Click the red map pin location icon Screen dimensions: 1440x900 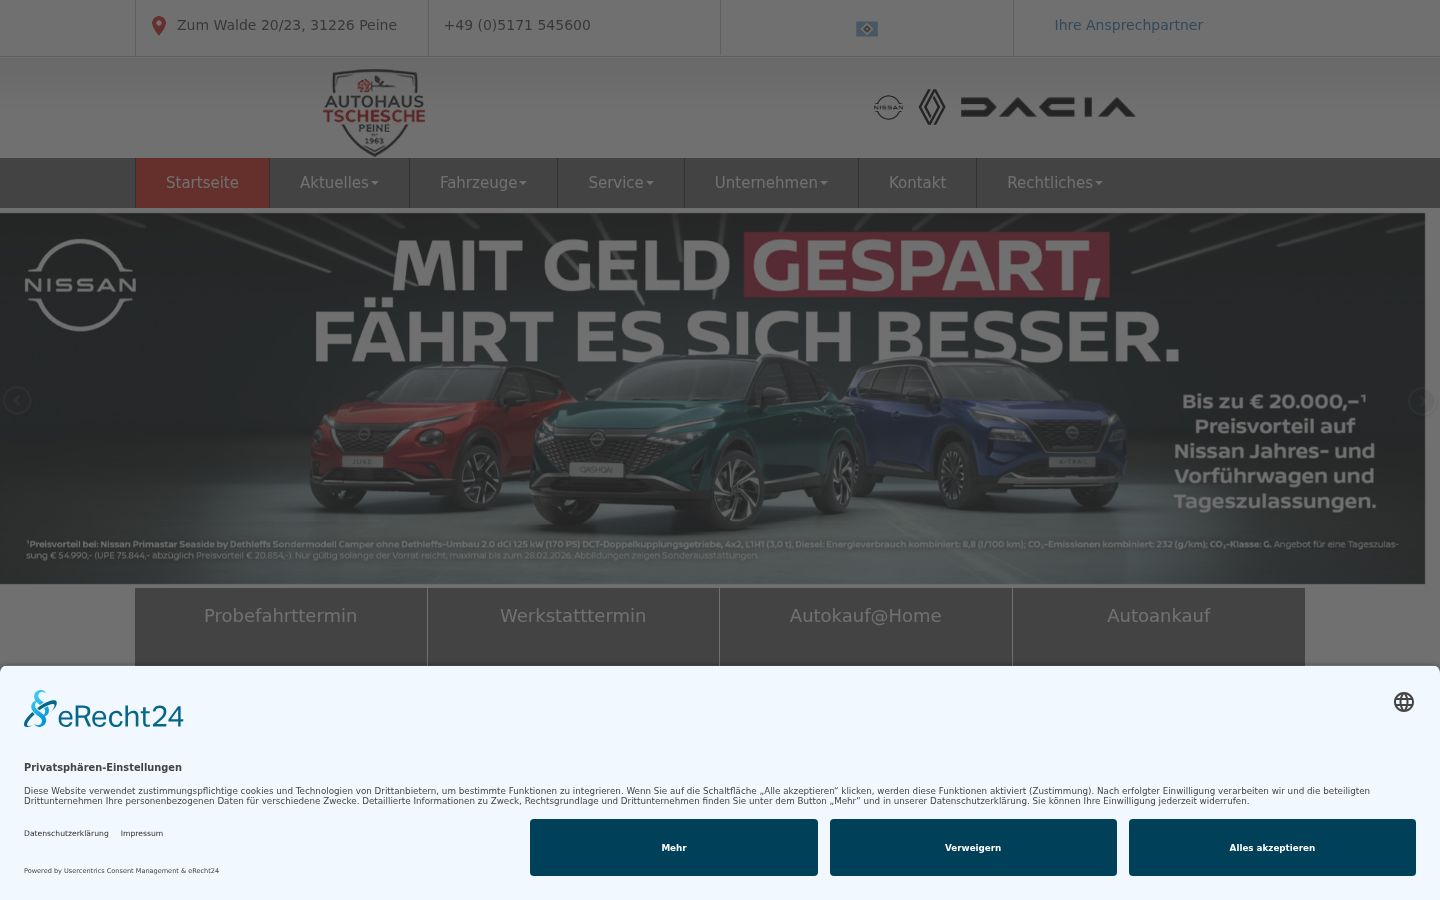[158, 26]
